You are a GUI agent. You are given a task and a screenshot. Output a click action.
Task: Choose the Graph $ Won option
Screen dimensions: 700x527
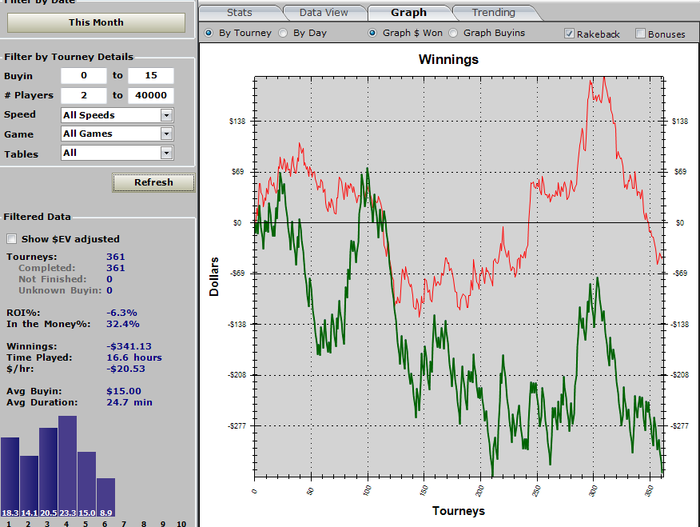pyautogui.click(x=372, y=33)
